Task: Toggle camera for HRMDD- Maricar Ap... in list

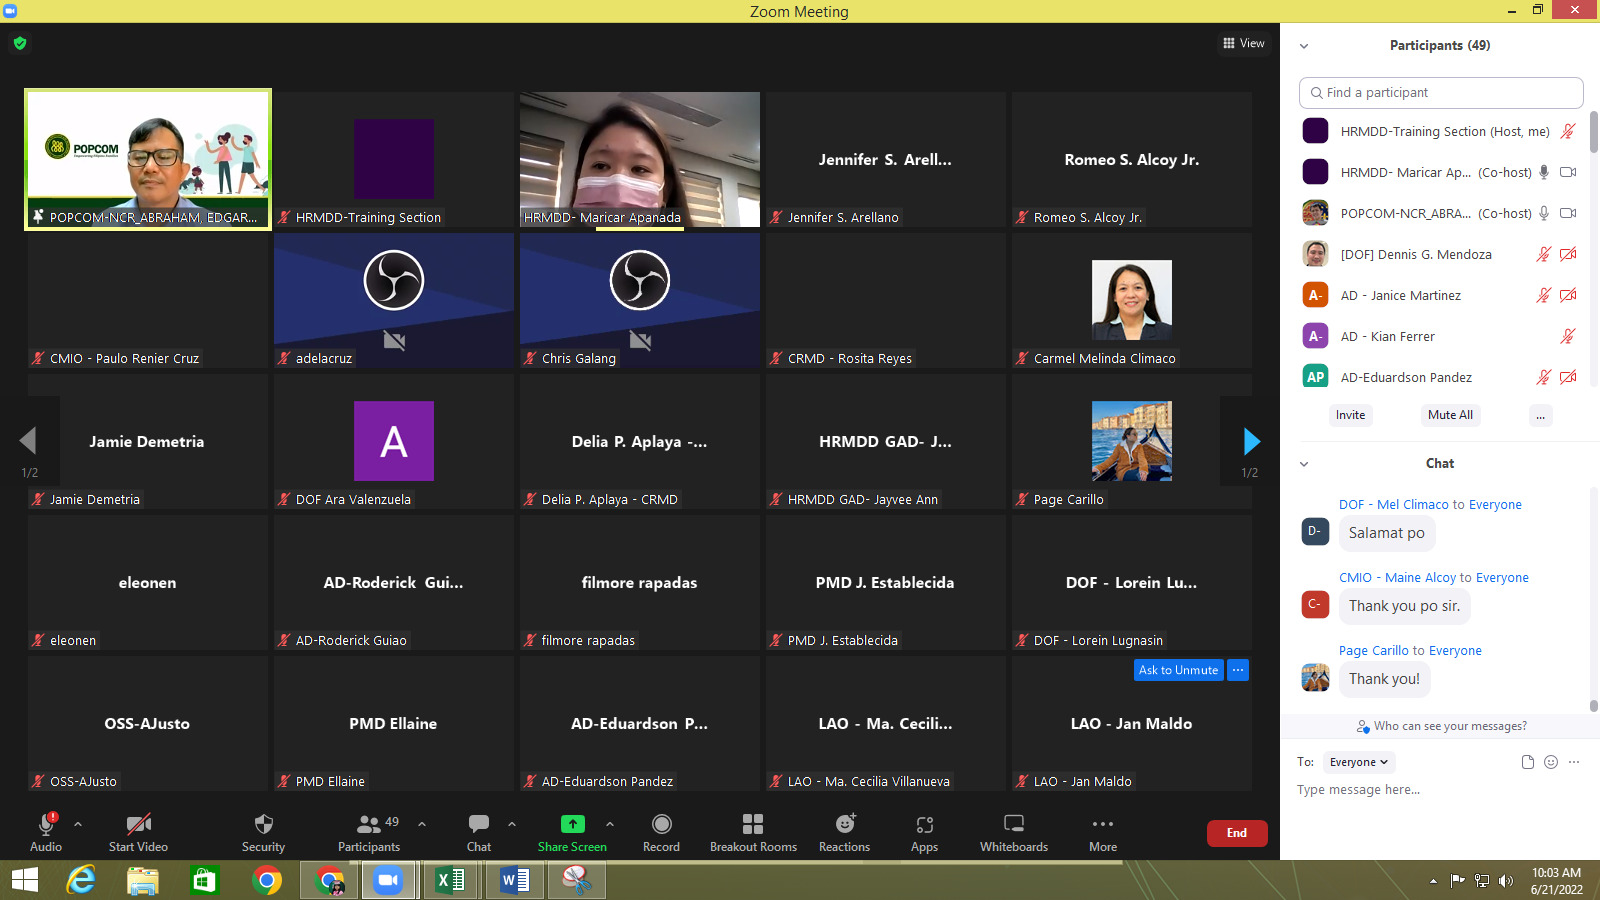Action: (1568, 172)
